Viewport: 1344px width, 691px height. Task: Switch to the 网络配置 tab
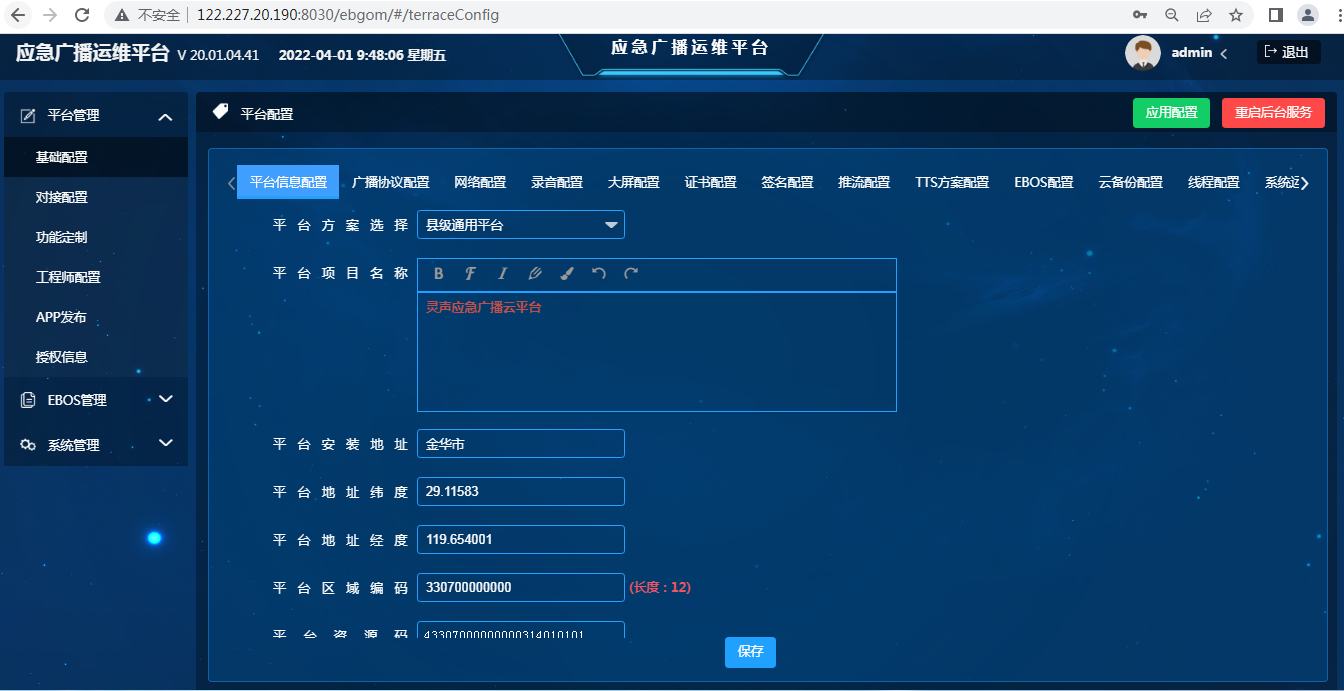[480, 183]
